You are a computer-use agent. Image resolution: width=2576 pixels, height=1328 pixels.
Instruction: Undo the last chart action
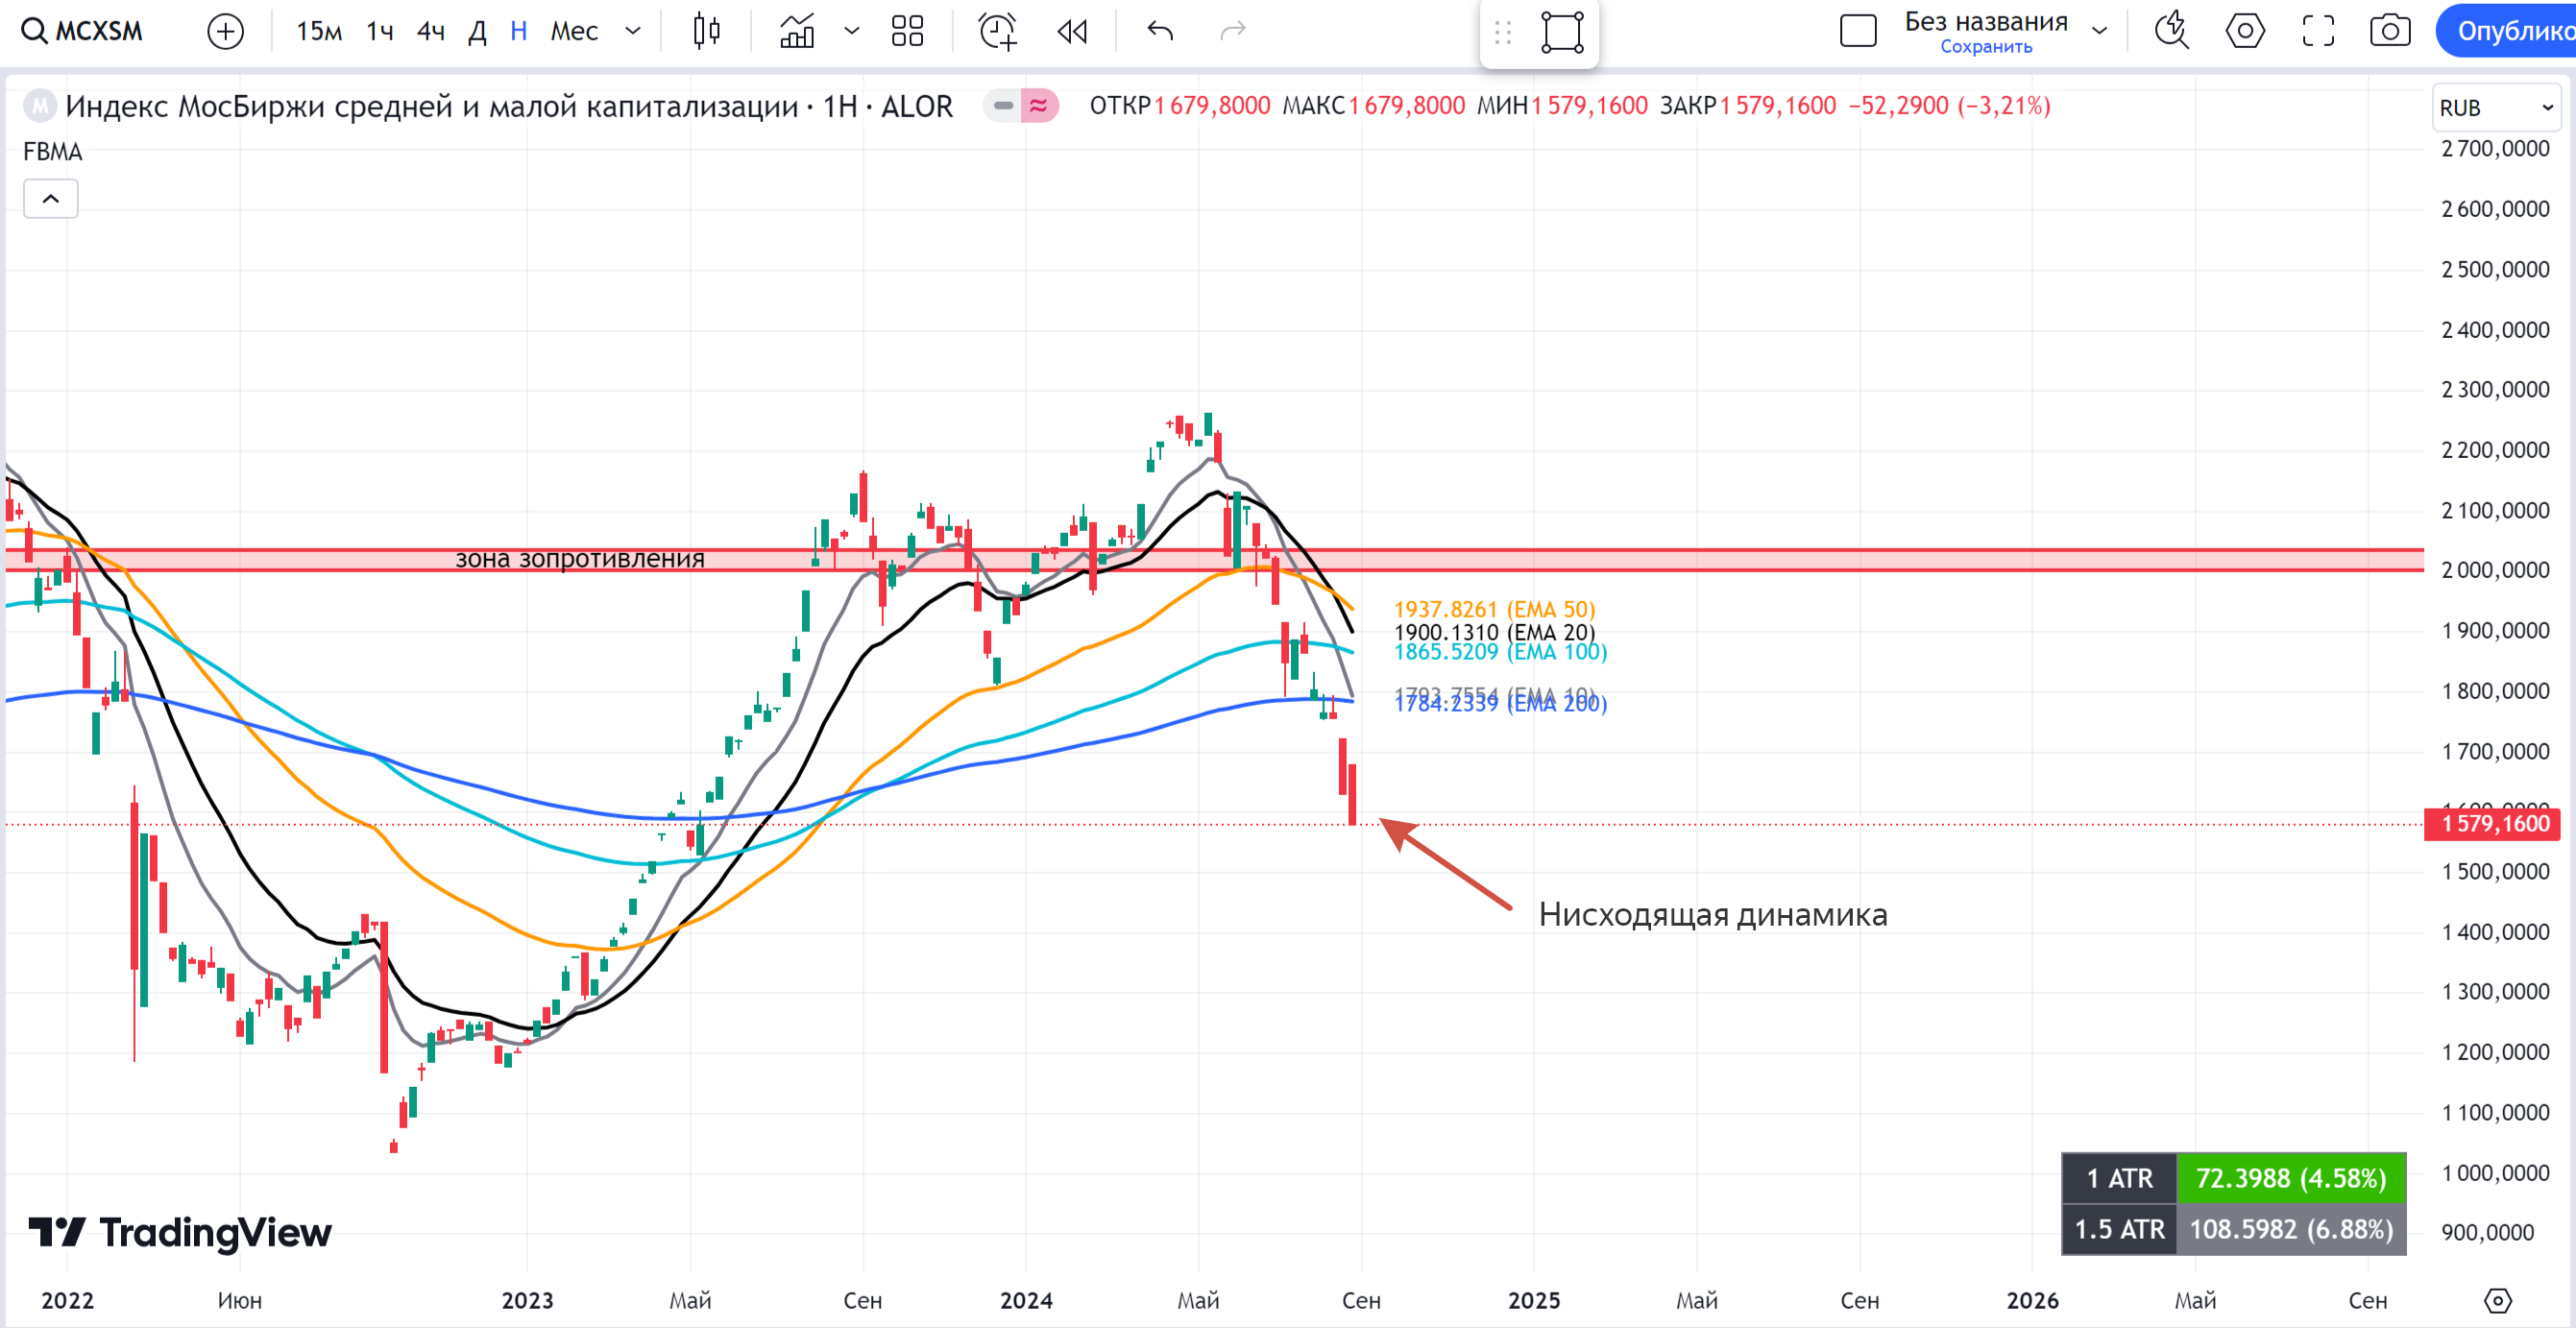point(1160,31)
